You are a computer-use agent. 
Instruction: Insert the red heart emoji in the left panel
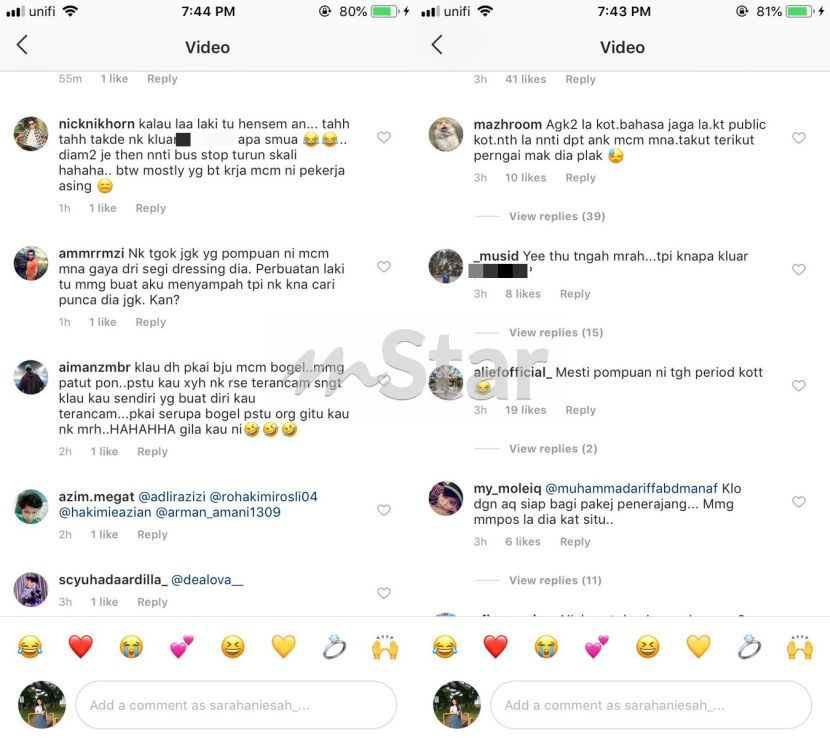pyautogui.click(x=80, y=646)
